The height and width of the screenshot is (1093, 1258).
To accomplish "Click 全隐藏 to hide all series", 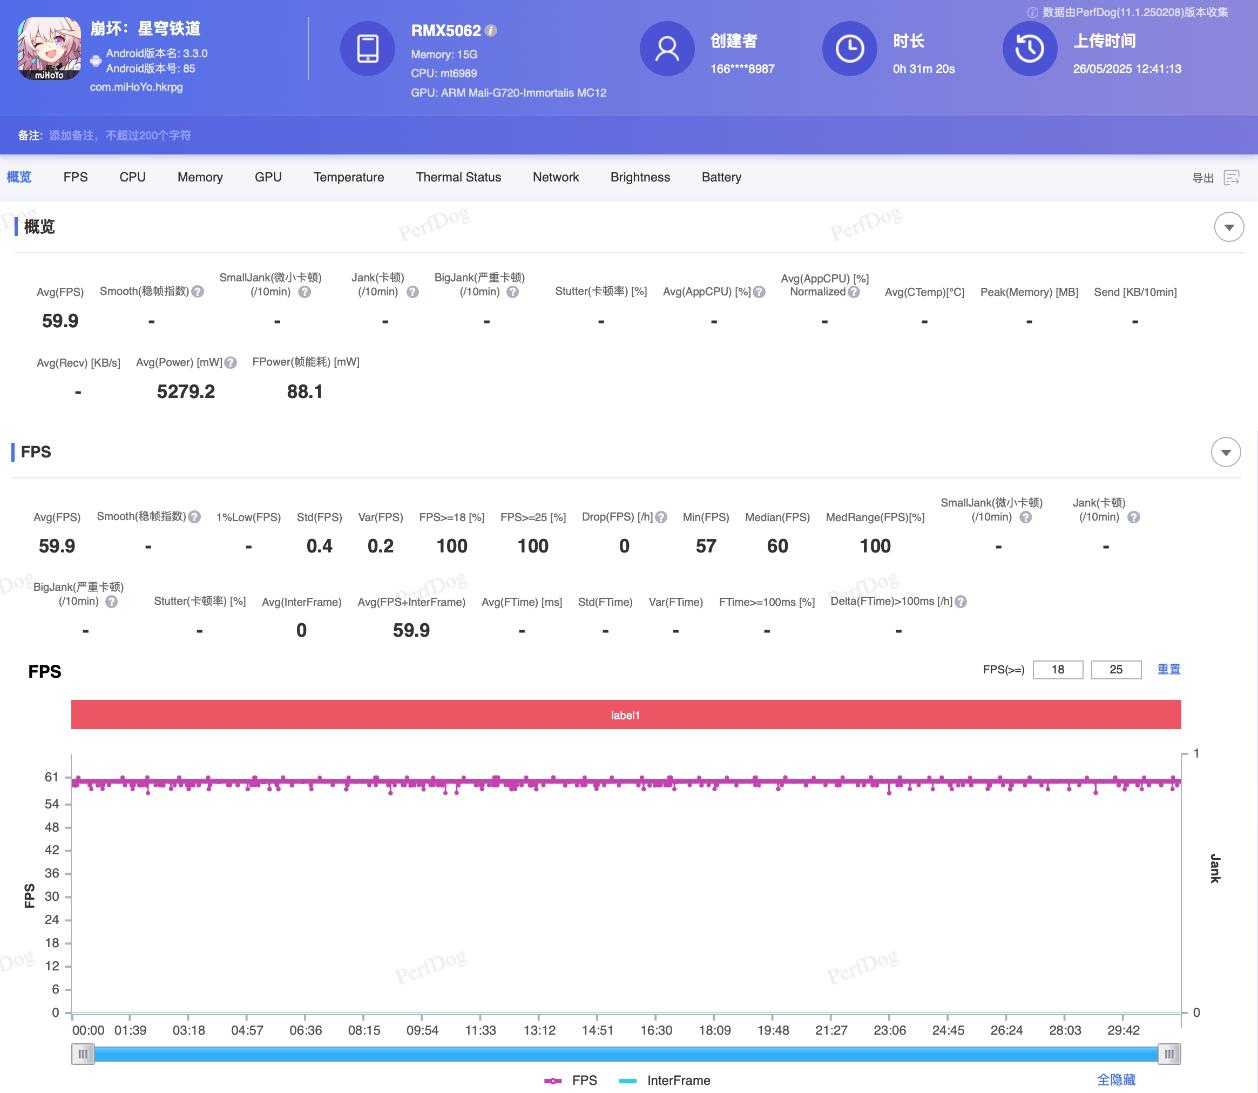I will tap(1116, 1080).
